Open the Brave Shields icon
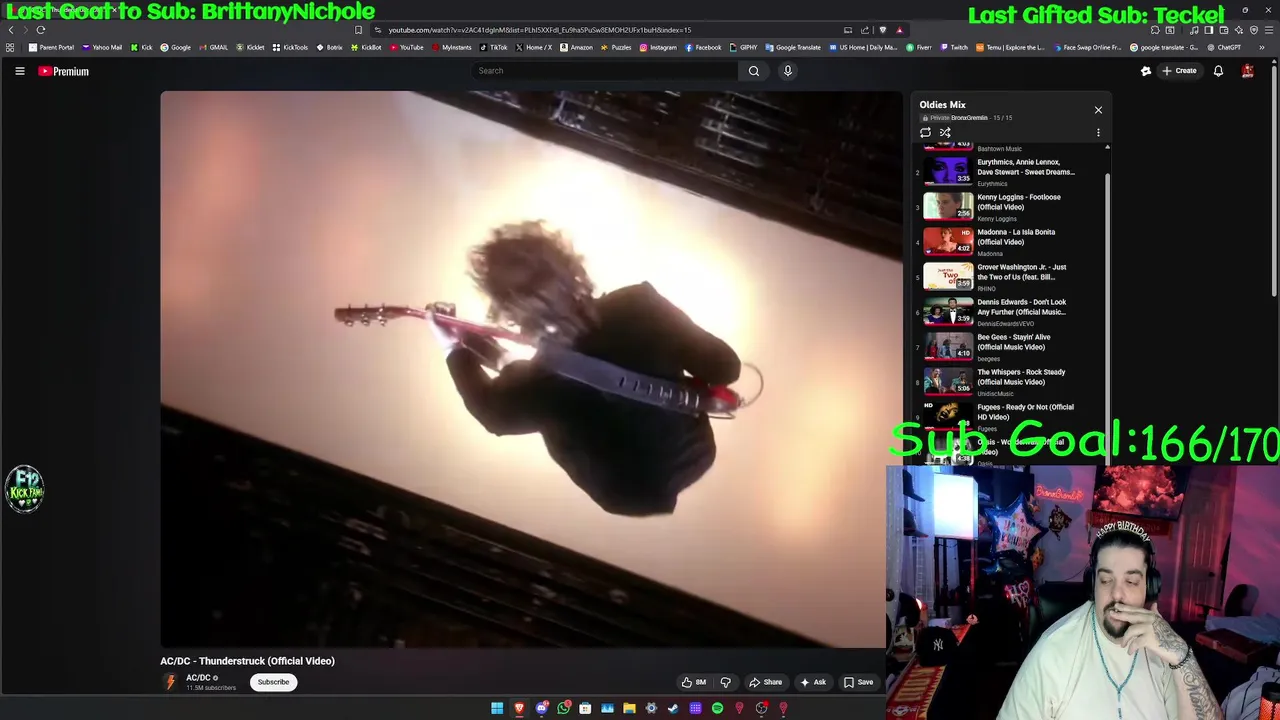 point(882,30)
